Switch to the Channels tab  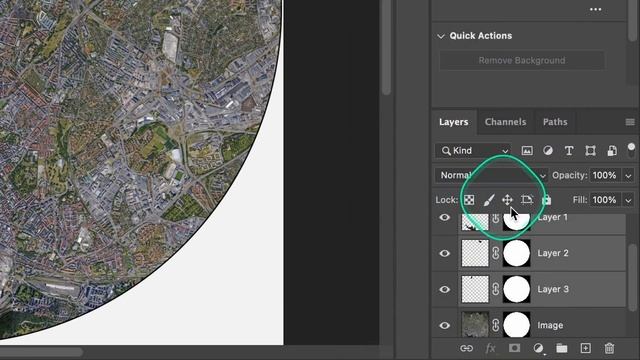(505, 122)
